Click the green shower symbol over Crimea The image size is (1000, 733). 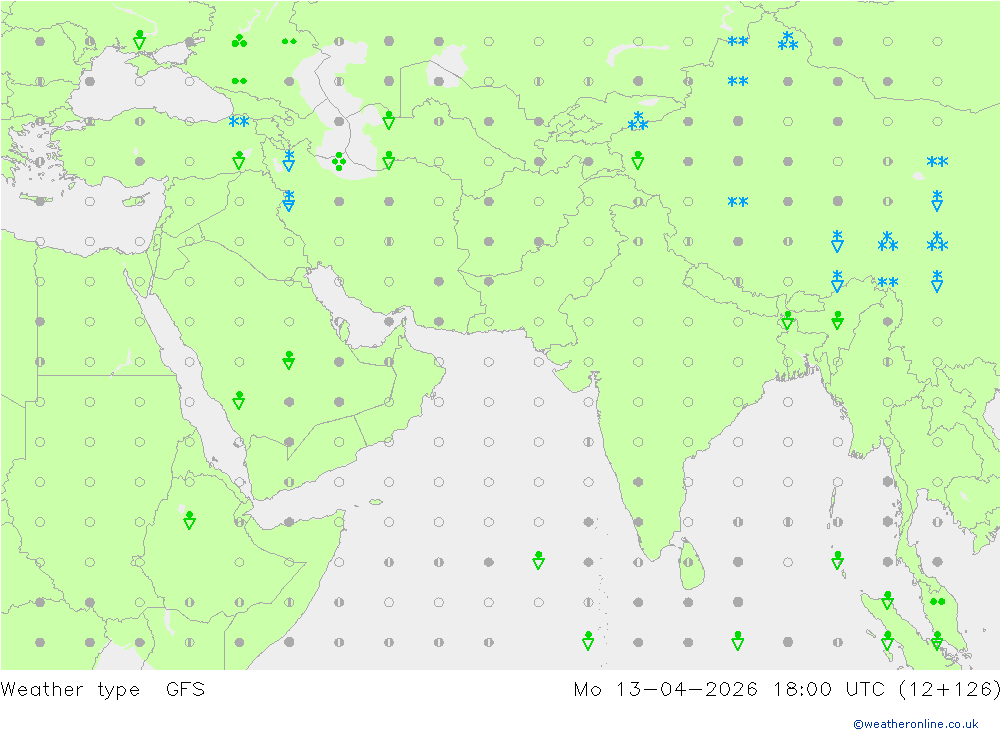click(140, 40)
